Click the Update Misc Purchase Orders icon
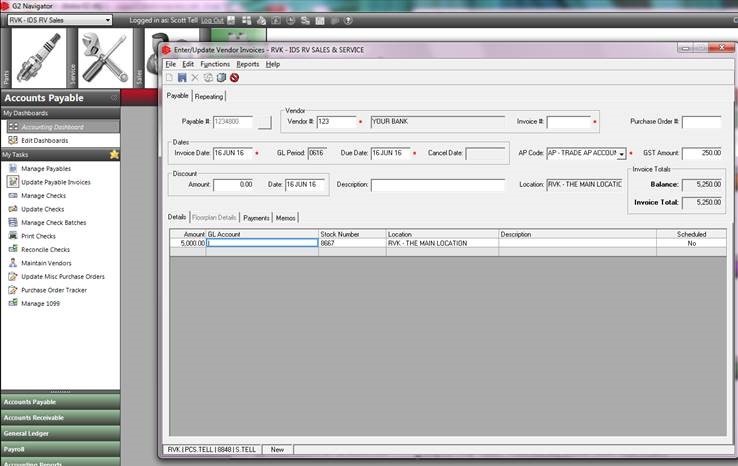 coord(13,276)
